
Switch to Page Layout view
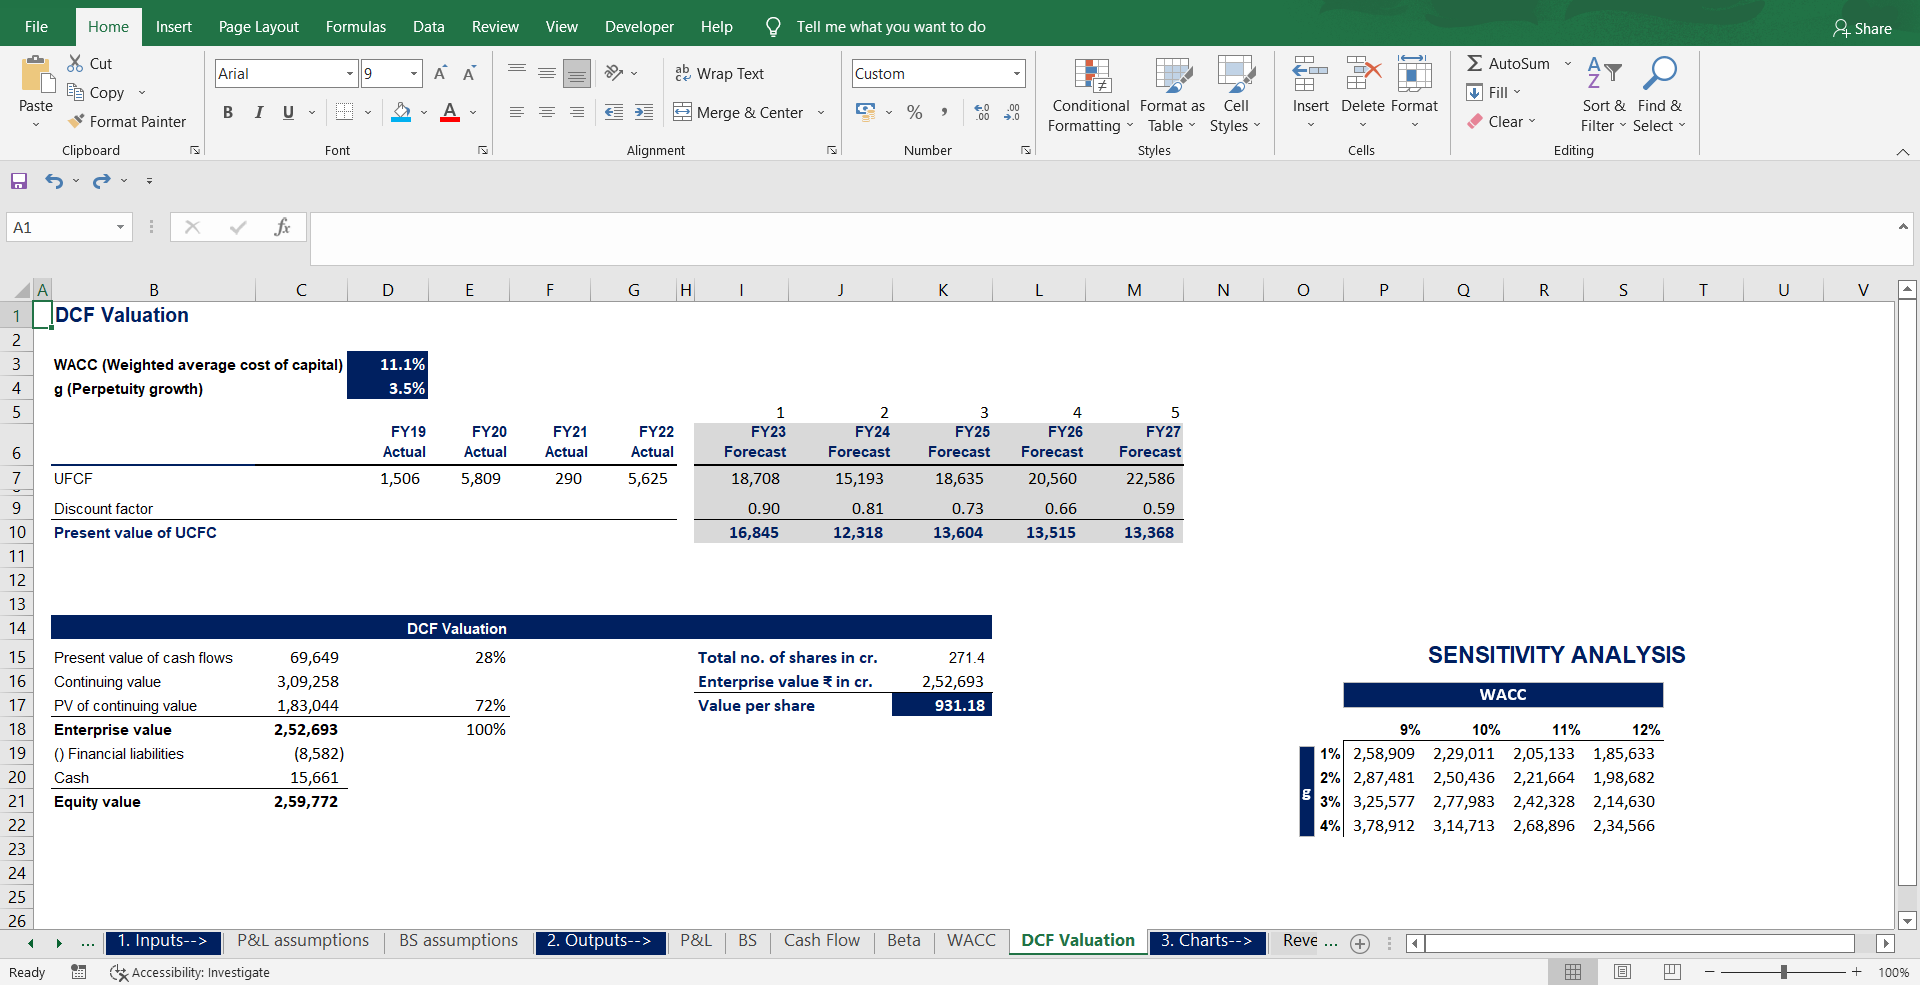pos(1622,972)
